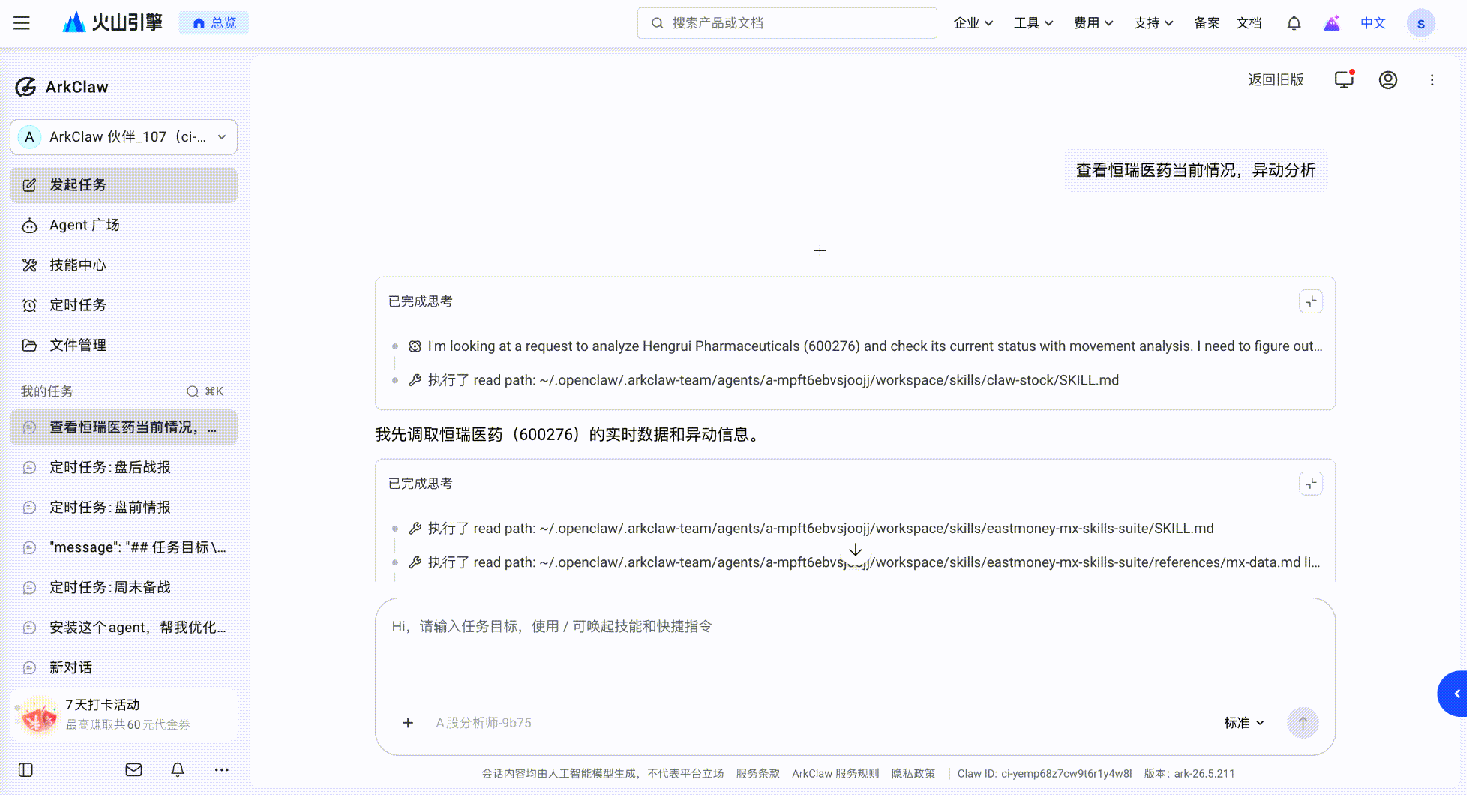Open Agent广场 in sidebar
The image size is (1467, 795).
click(124, 225)
